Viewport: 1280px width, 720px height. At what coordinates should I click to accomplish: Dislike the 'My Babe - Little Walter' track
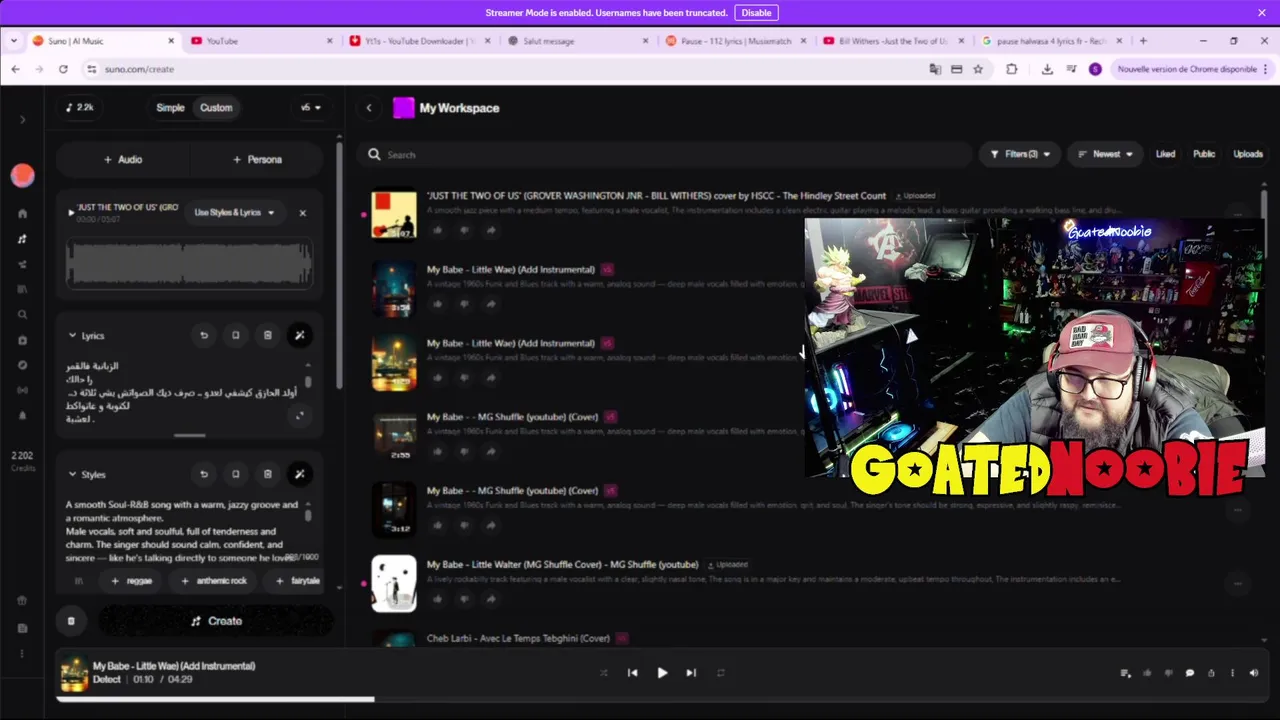(x=464, y=599)
